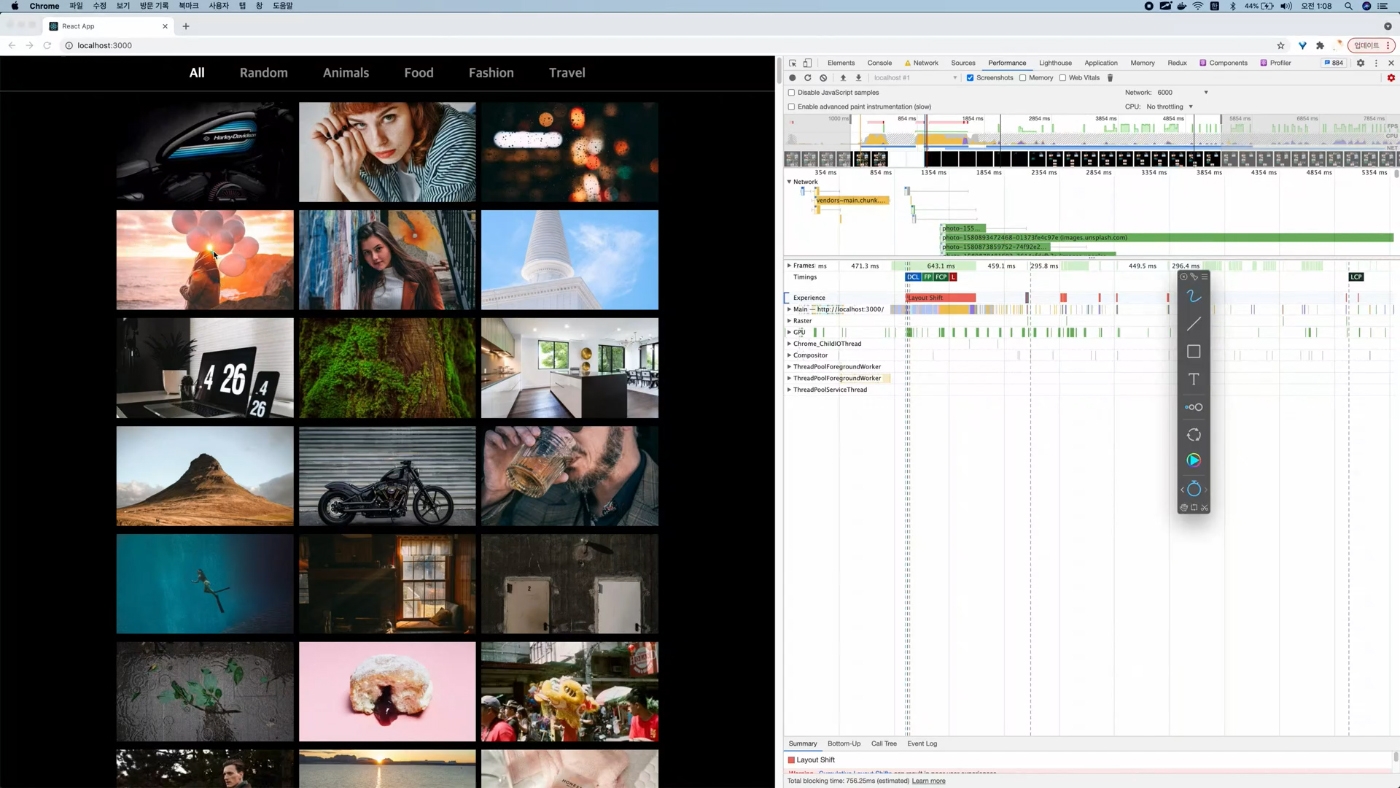The height and width of the screenshot is (788, 1400).
Task: Check Disable JavaScript samples
Action: (x=792, y=92)
